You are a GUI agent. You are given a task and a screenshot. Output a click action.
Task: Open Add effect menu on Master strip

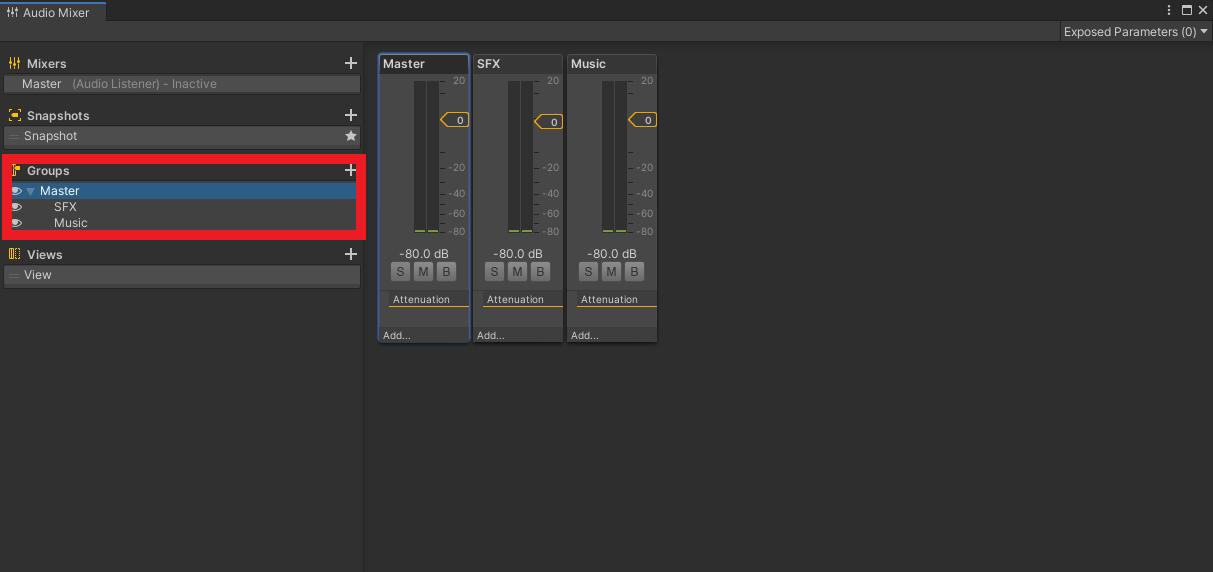tap(424, 335)
